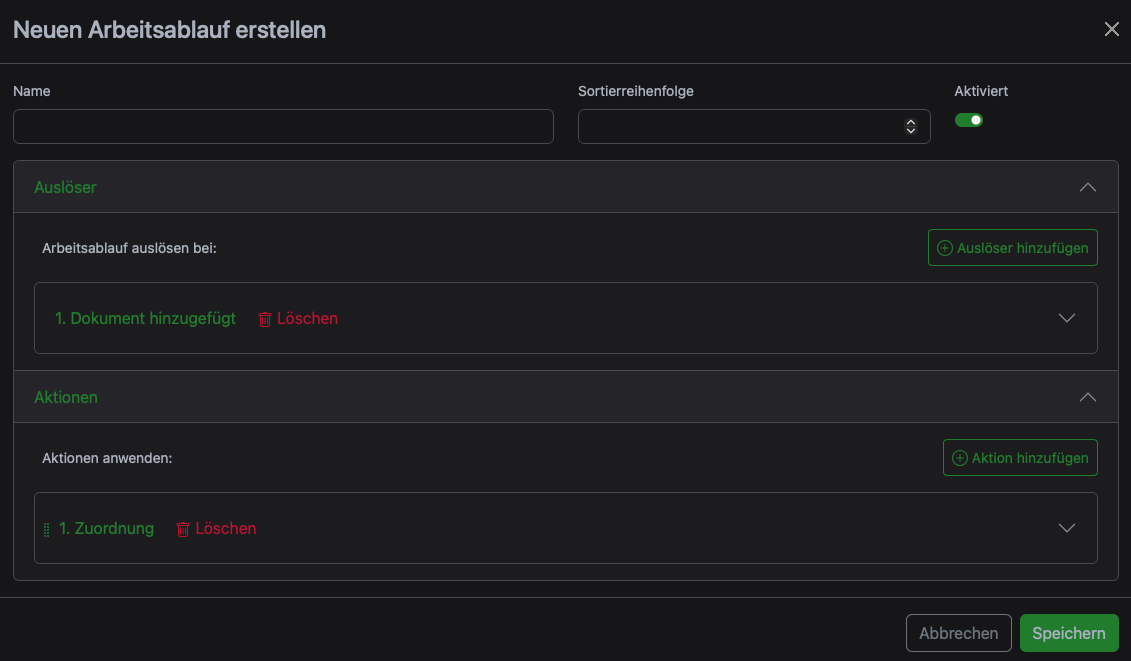Select the 1. Dokument hinzugefügt label
Viewport: 1131px width, 661px height.
coord(145,318)
